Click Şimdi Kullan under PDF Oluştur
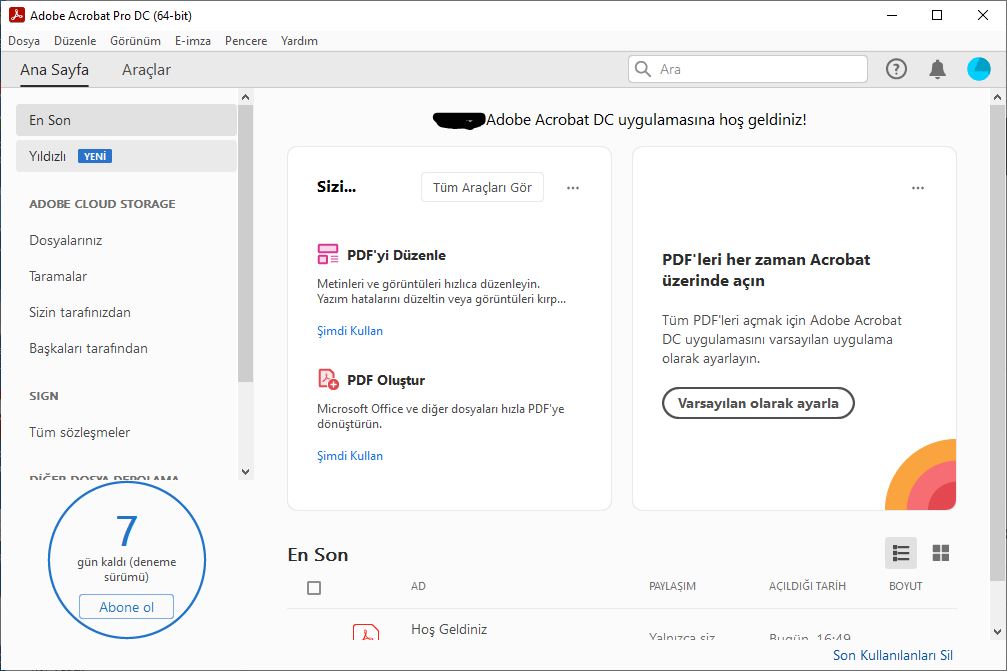Image resolution: width=1007 pixels, height=671 pixels. (350, 456)
